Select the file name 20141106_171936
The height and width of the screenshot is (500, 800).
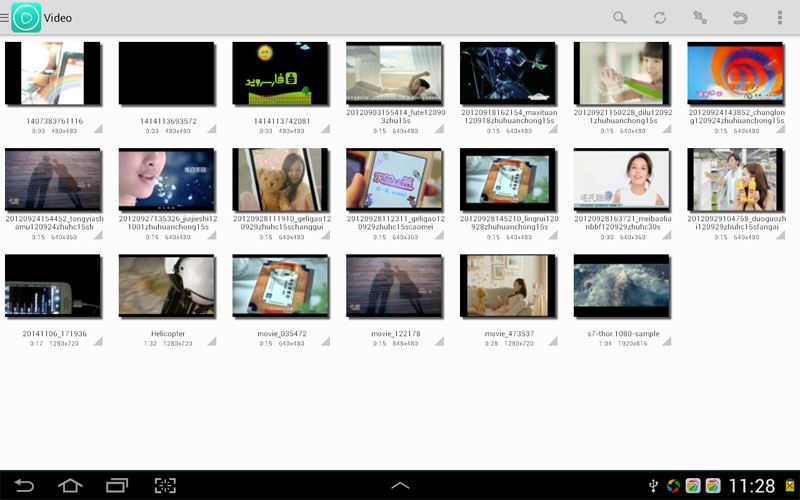tap(55, 334)
